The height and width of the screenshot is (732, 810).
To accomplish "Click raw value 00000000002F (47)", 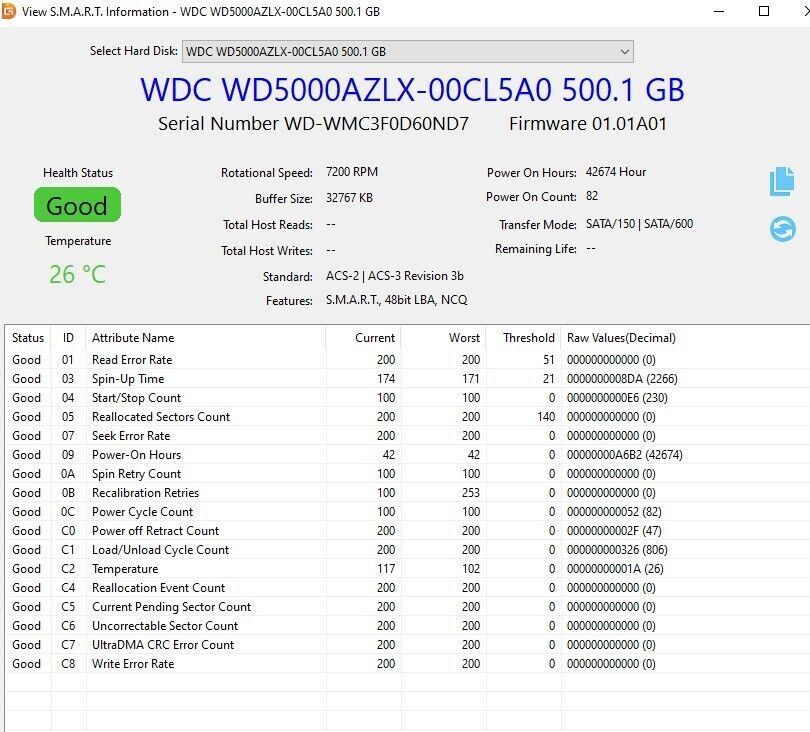I will [x=614, y=531].
